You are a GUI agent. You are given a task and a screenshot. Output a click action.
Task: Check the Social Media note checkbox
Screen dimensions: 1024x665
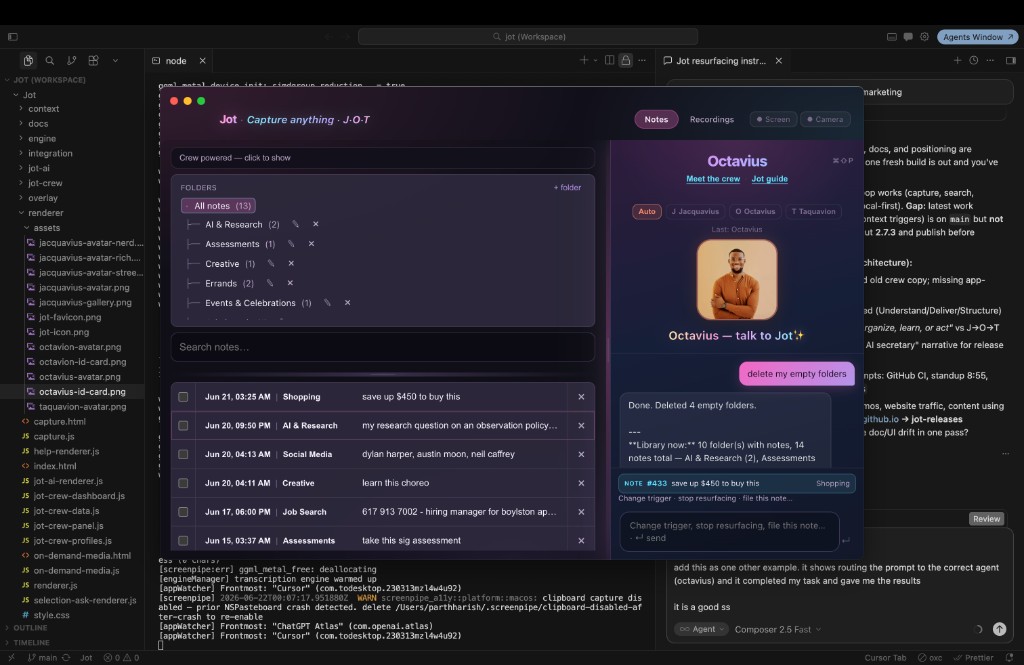[x=183, y=454]
